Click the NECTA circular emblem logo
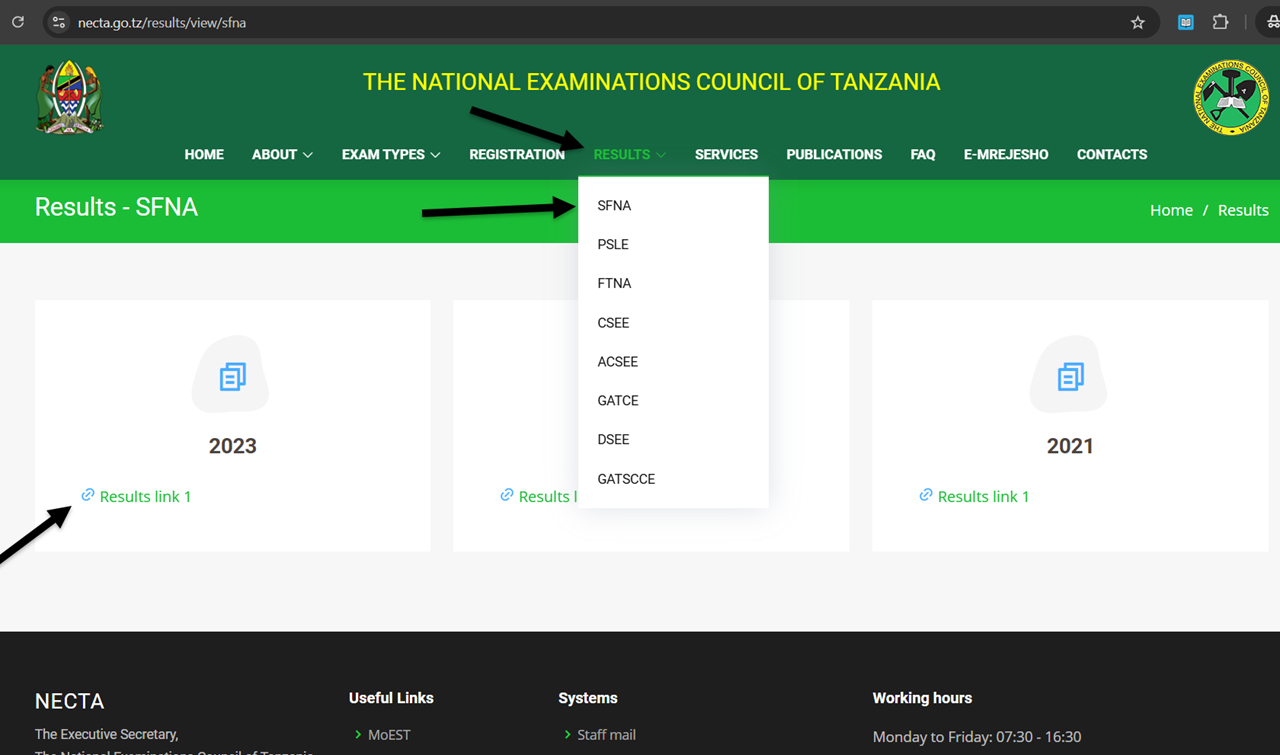The height and width of the screenshot is (755, 1280). tap(1231, 97)
